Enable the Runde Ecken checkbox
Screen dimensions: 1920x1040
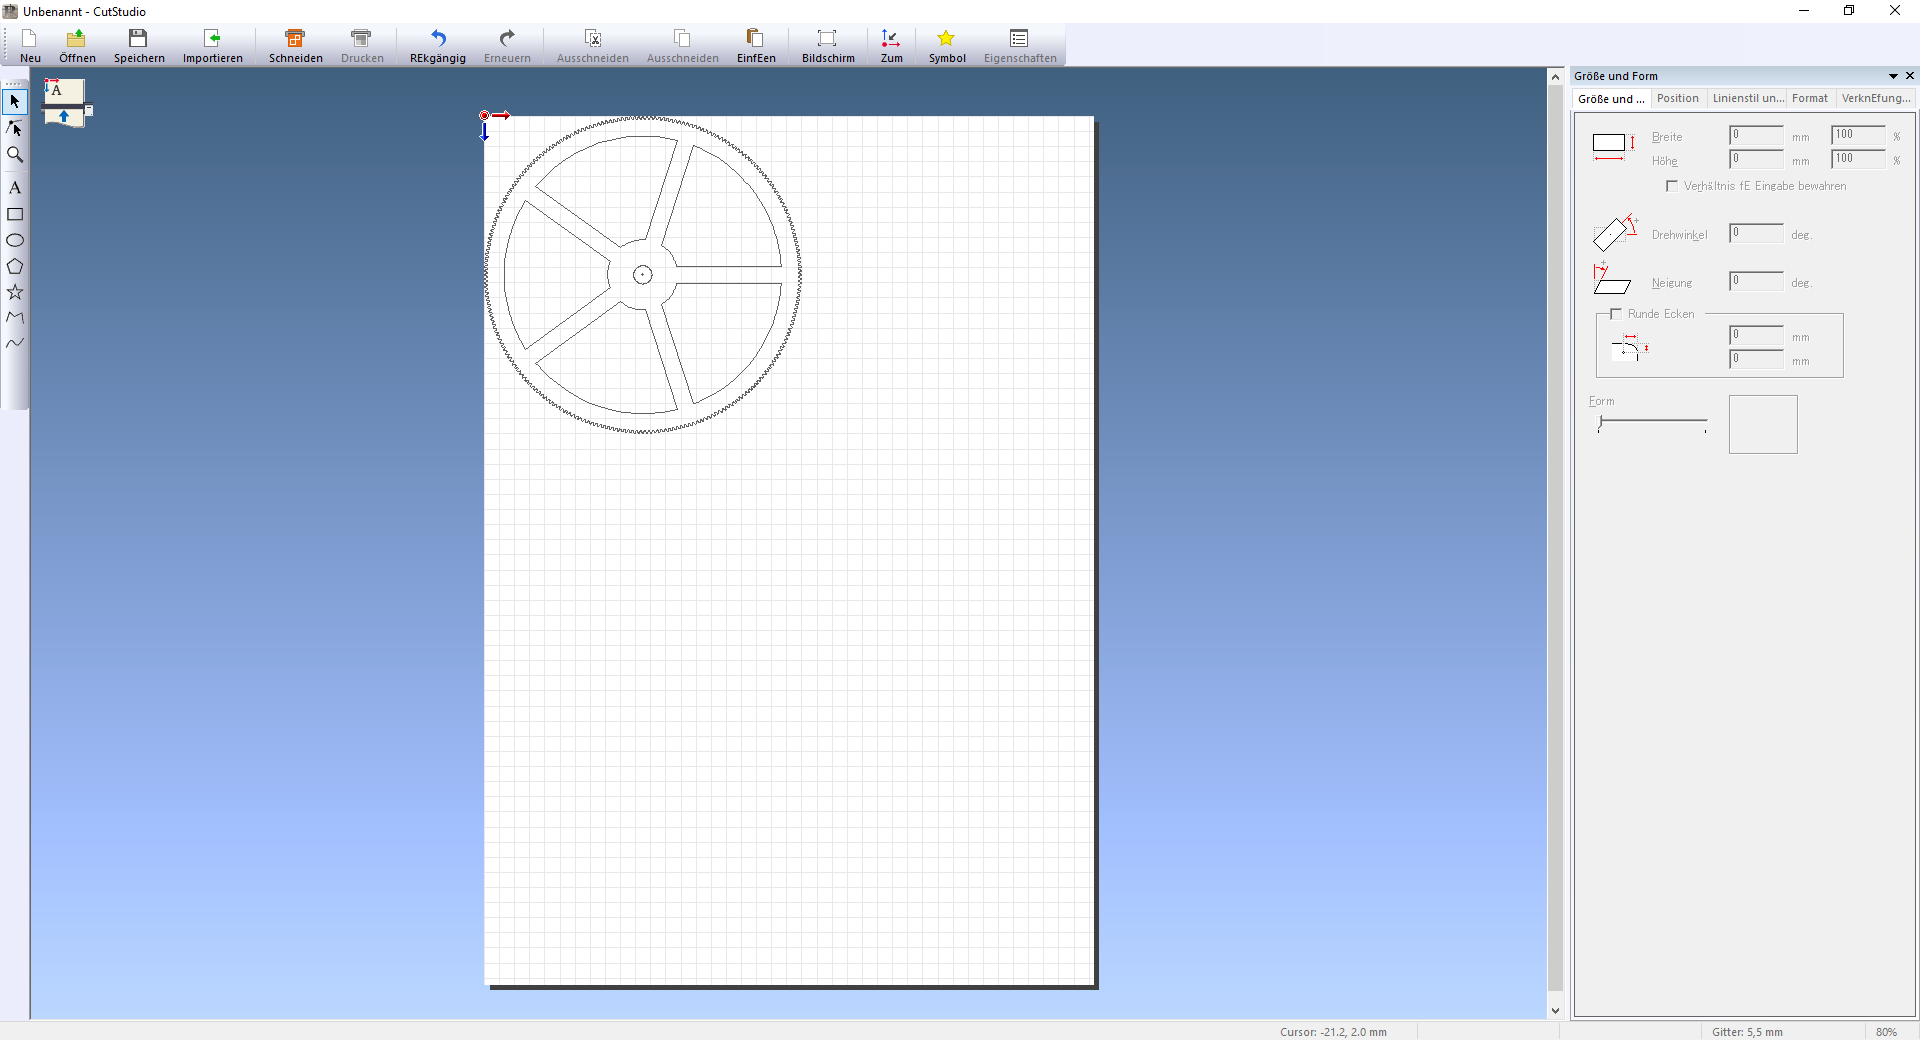(x=1616, y=314)
